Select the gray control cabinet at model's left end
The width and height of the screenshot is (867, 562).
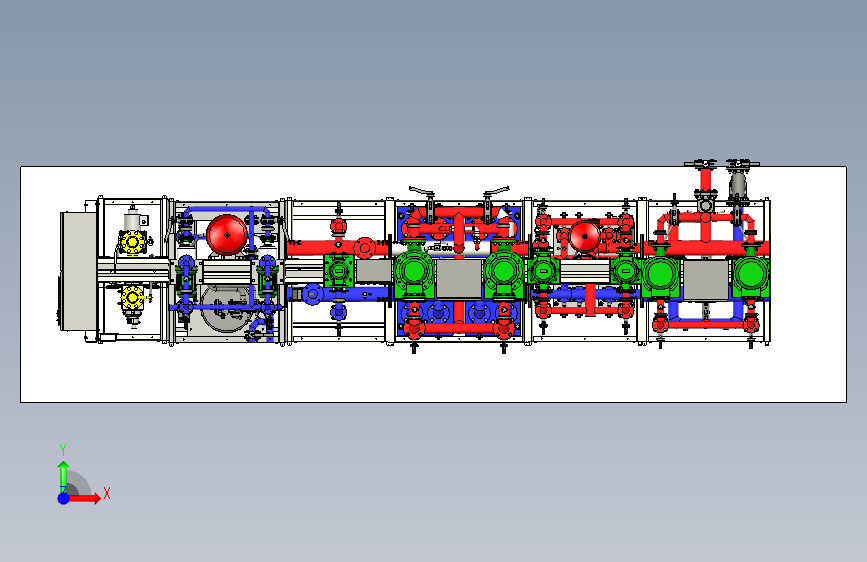[78, 271]
